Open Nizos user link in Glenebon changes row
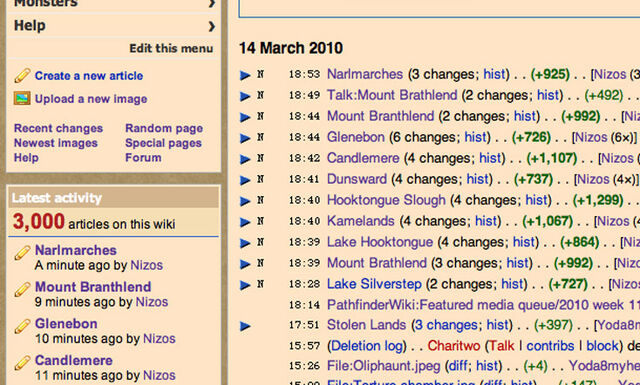The image size is (640, 385). point(591,137)
